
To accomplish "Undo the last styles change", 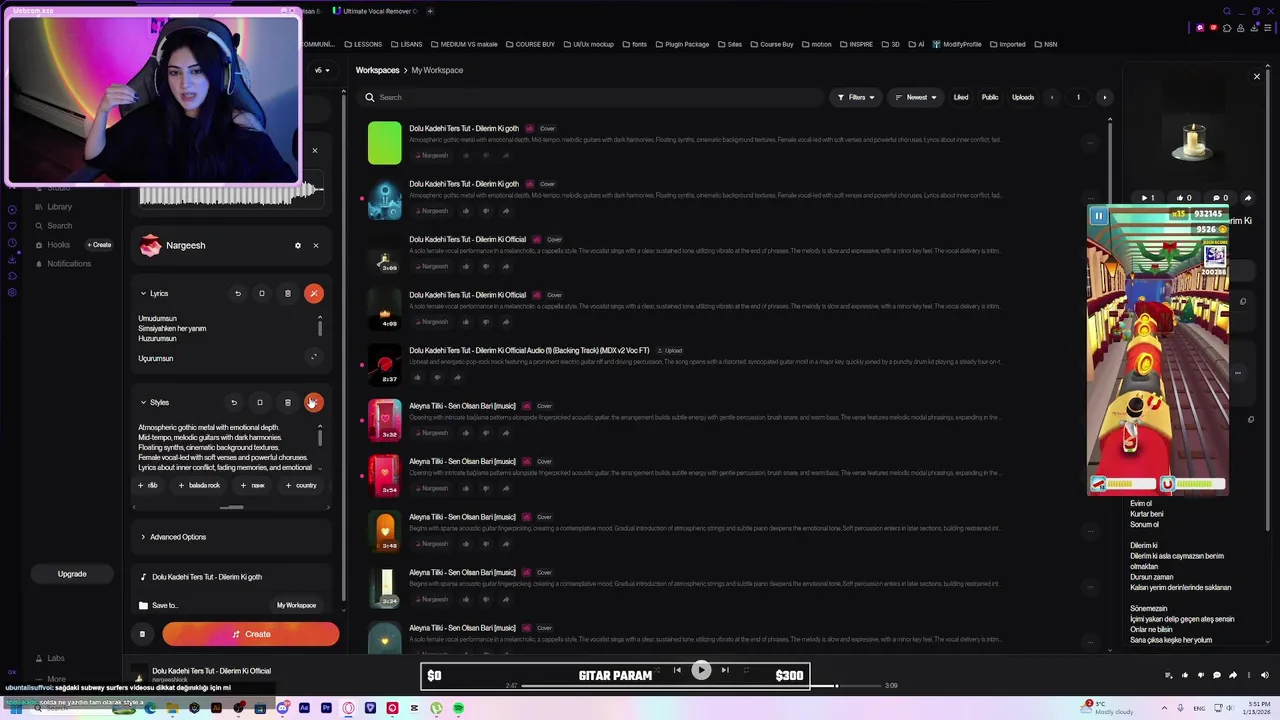I will (x=234, y=402).
